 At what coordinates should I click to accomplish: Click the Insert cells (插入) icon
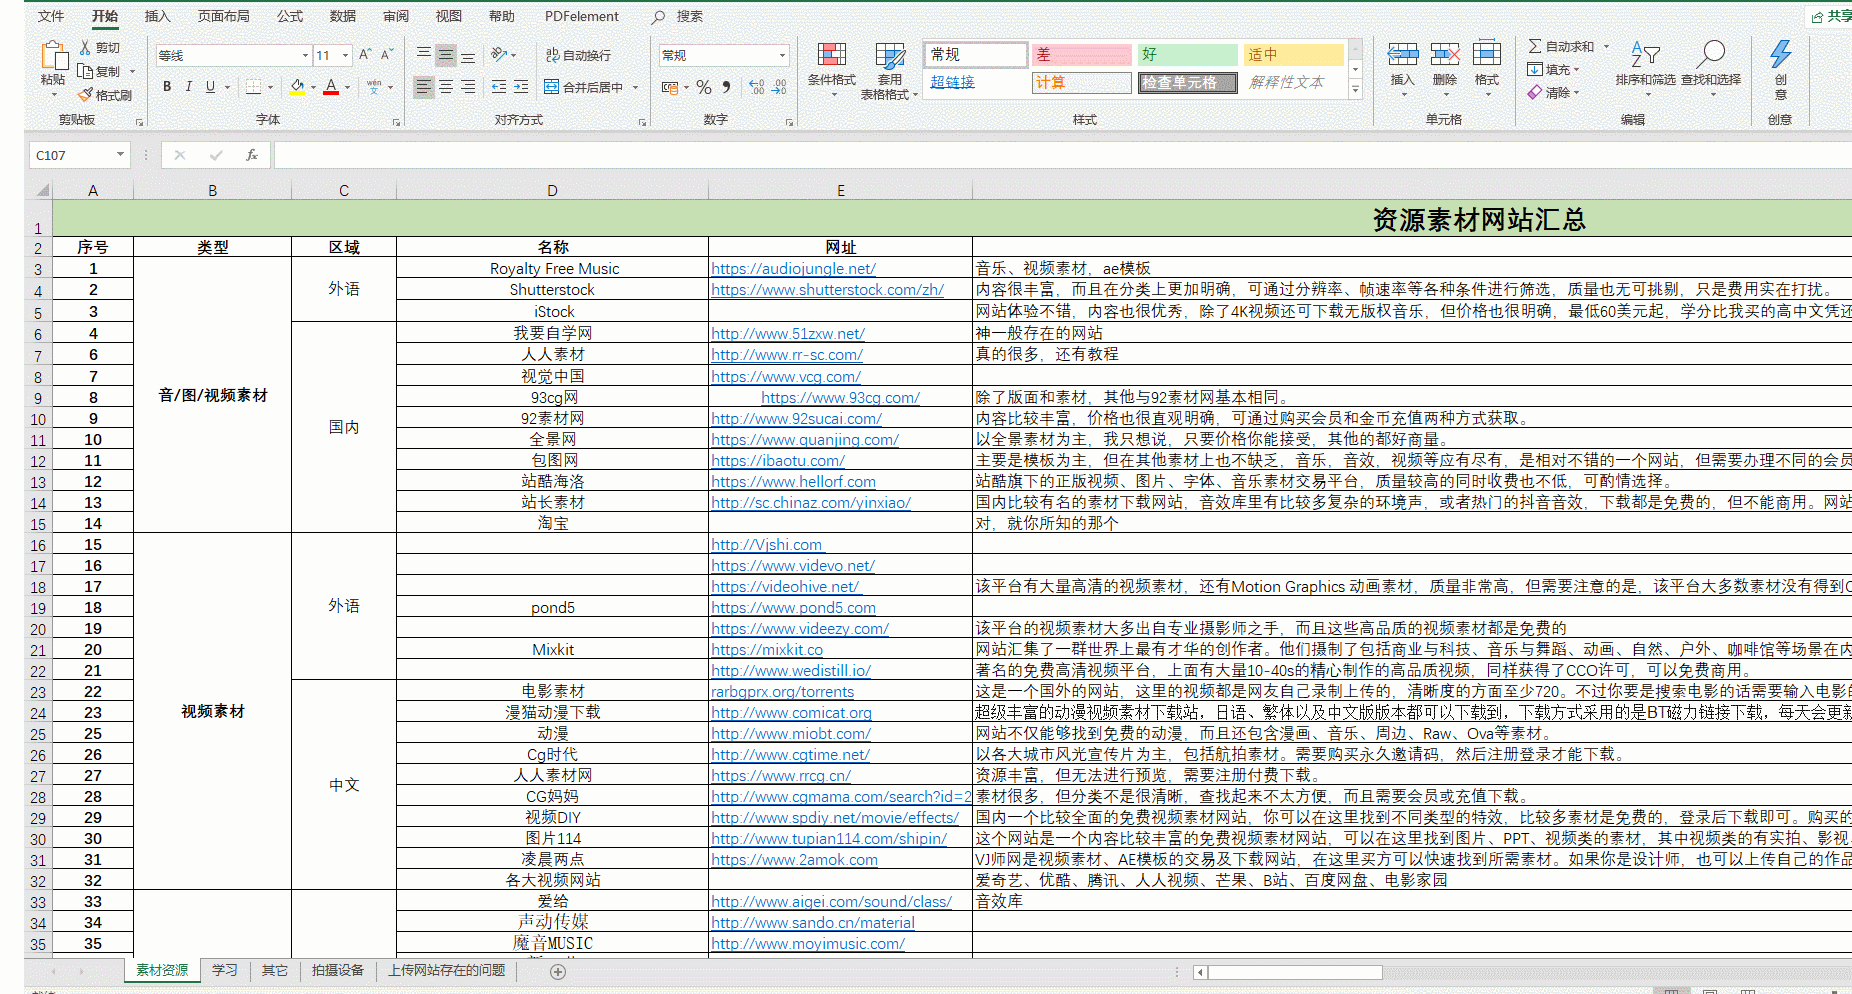coord(1403,54)
